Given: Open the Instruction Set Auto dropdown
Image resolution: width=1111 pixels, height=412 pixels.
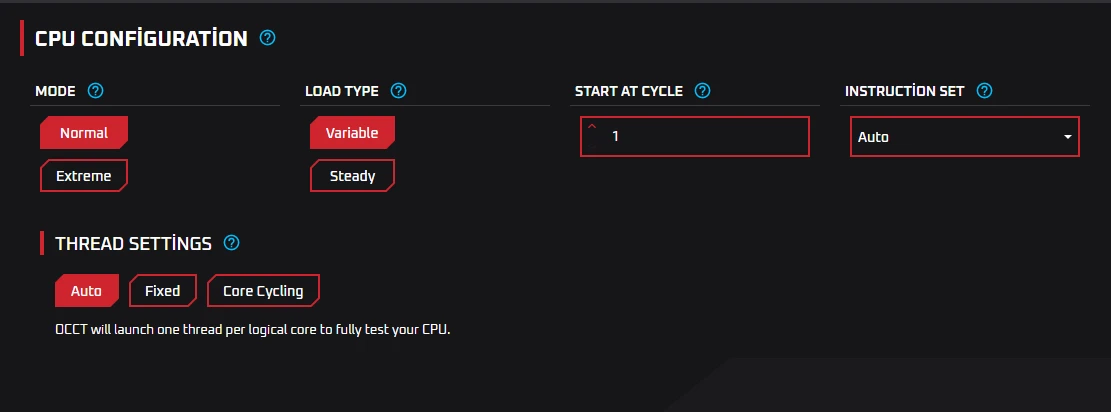Looking at the screenshot, I should coord(964,137).
